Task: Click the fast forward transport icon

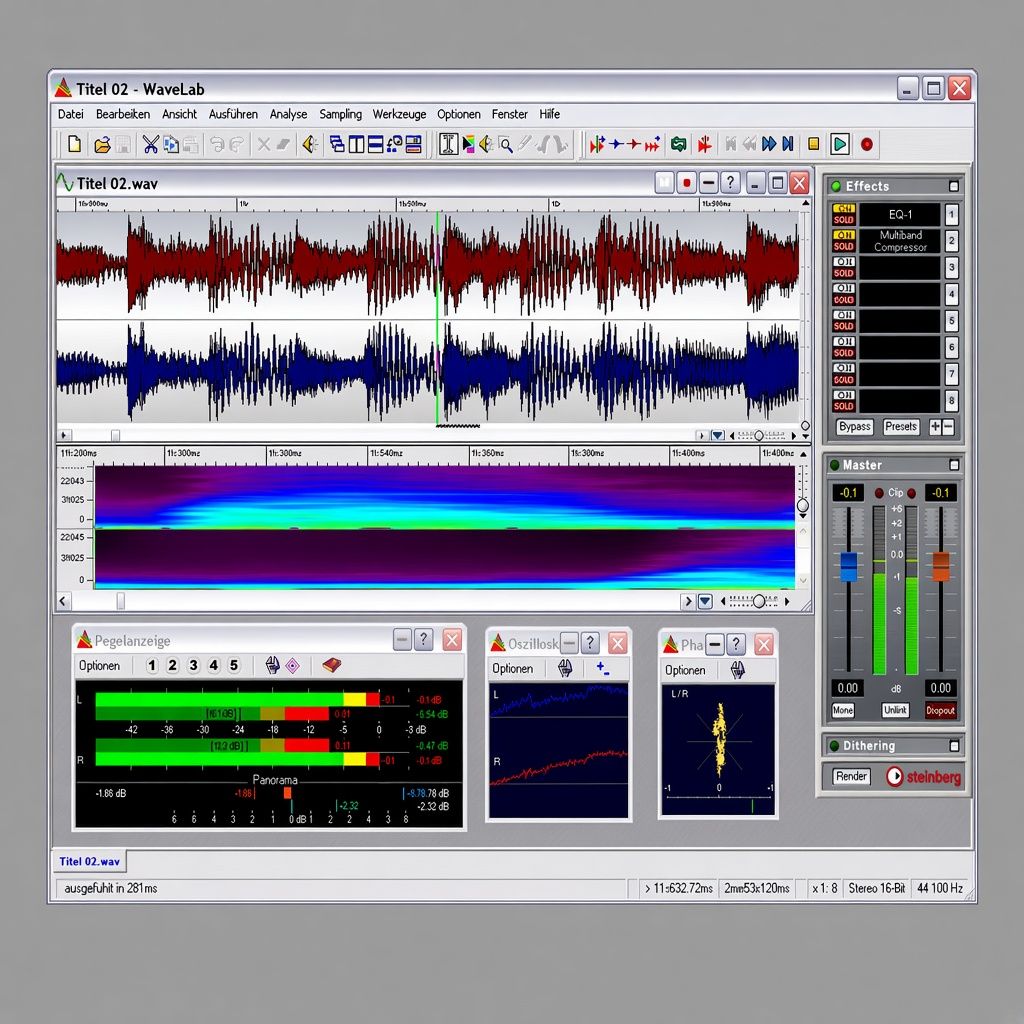Action: tap(769, 144)
